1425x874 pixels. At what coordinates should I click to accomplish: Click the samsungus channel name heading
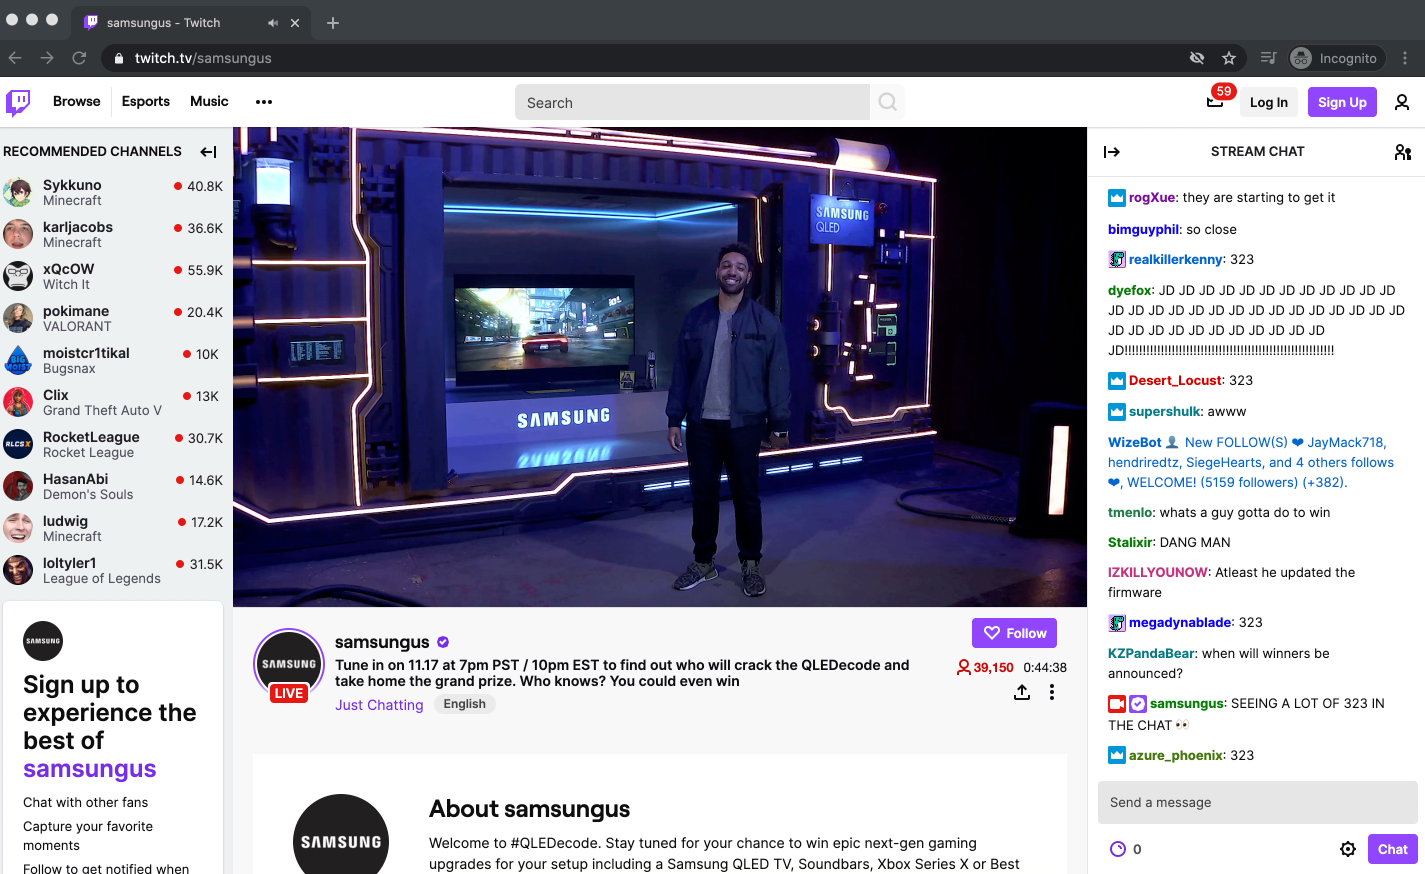pyautogui.click(x=382, y=642)
